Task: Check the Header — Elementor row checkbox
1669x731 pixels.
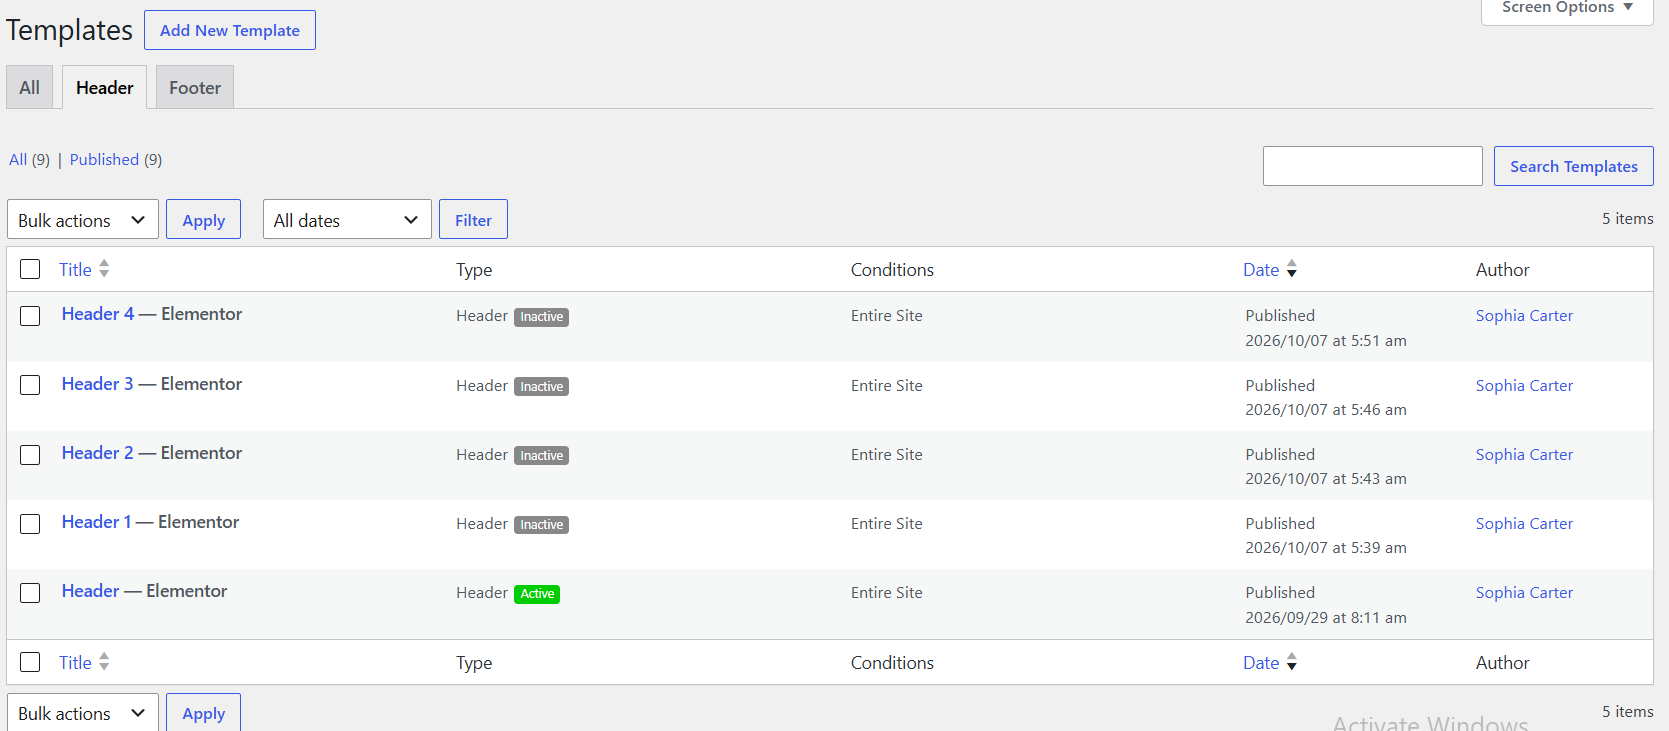Action: (30, 593)
